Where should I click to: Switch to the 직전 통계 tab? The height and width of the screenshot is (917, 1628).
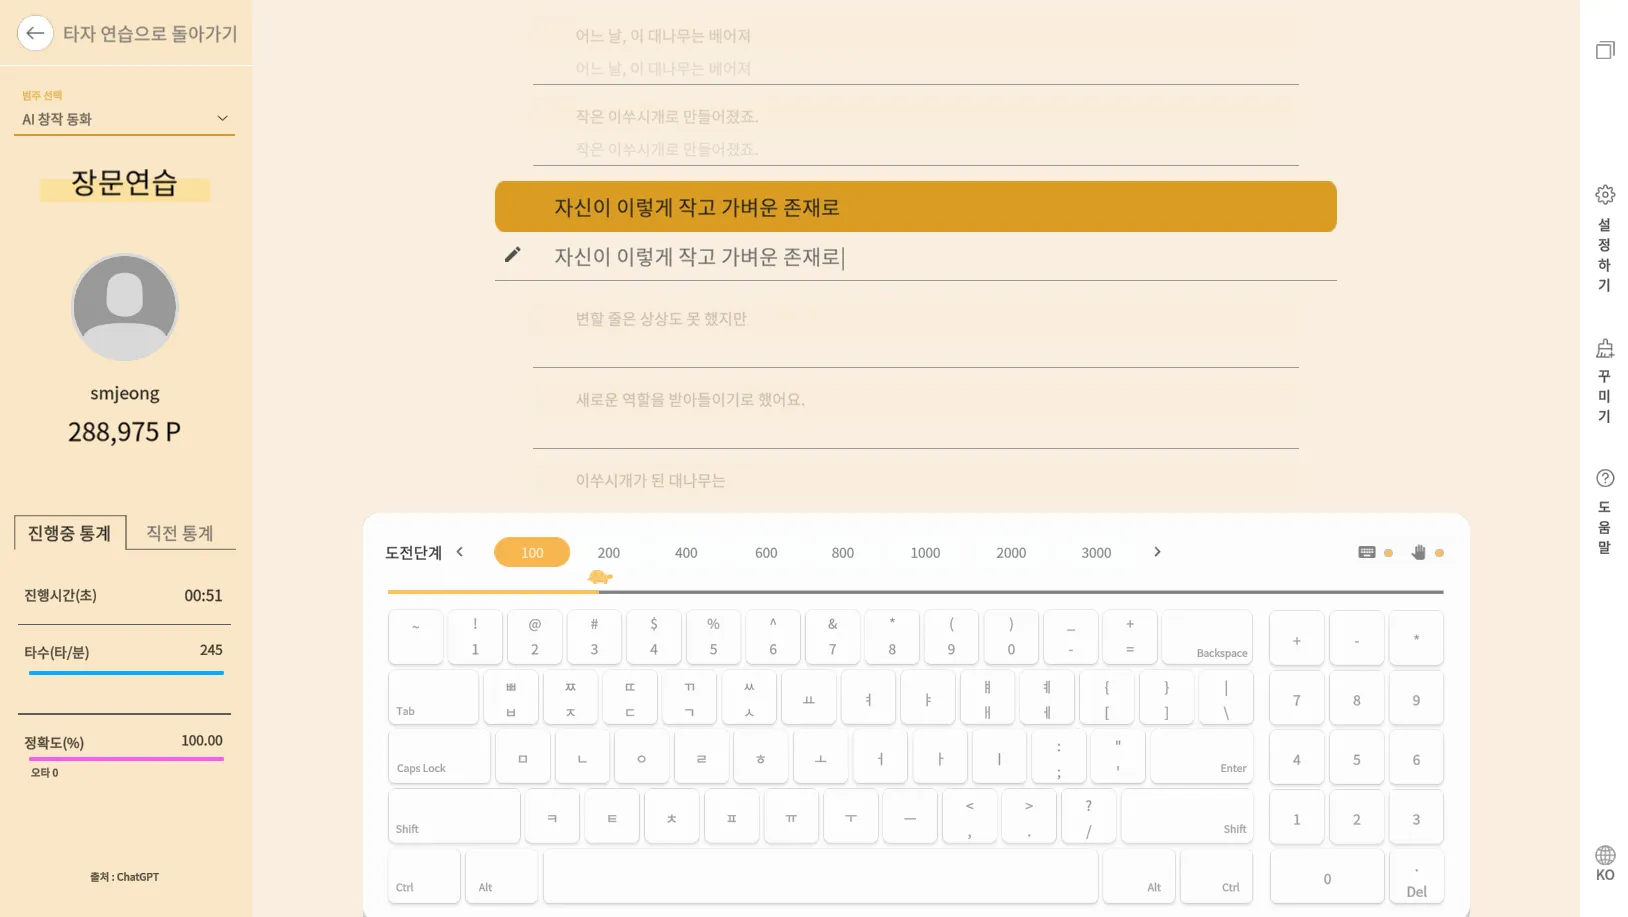point(180,533)
